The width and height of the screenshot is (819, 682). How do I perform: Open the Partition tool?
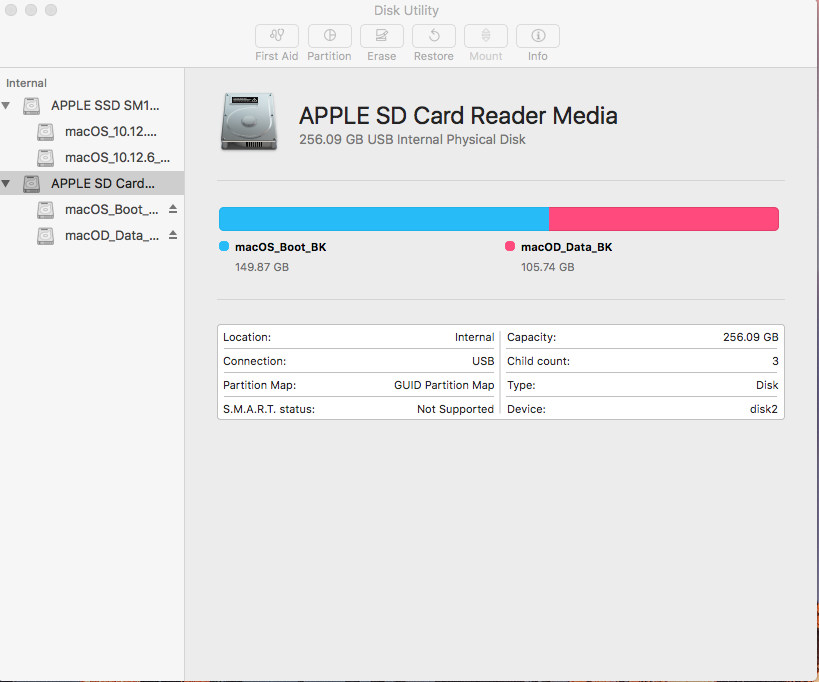click(x=330, y=36)
